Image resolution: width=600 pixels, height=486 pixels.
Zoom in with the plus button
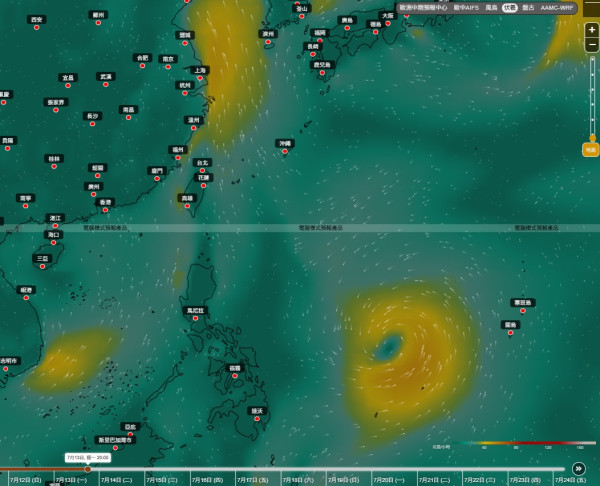592,30
